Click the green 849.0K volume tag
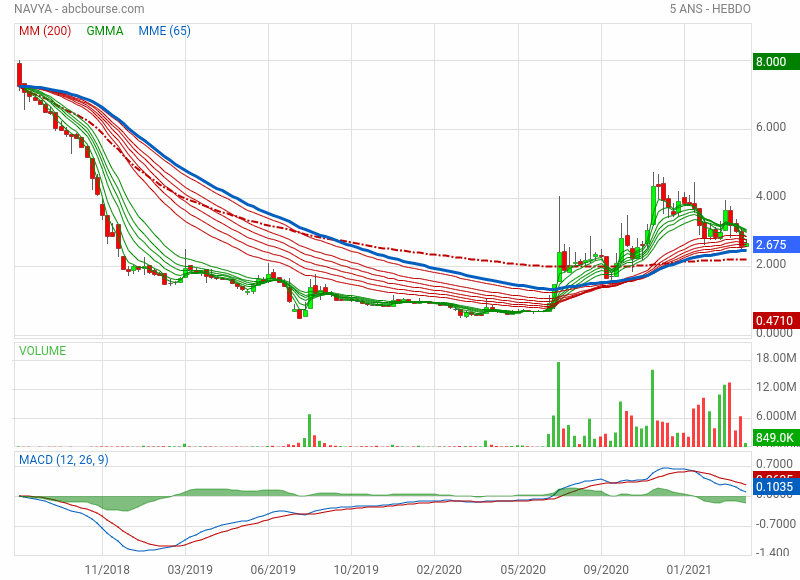Viewport: 800px width, 580px height. click(776, 437)
